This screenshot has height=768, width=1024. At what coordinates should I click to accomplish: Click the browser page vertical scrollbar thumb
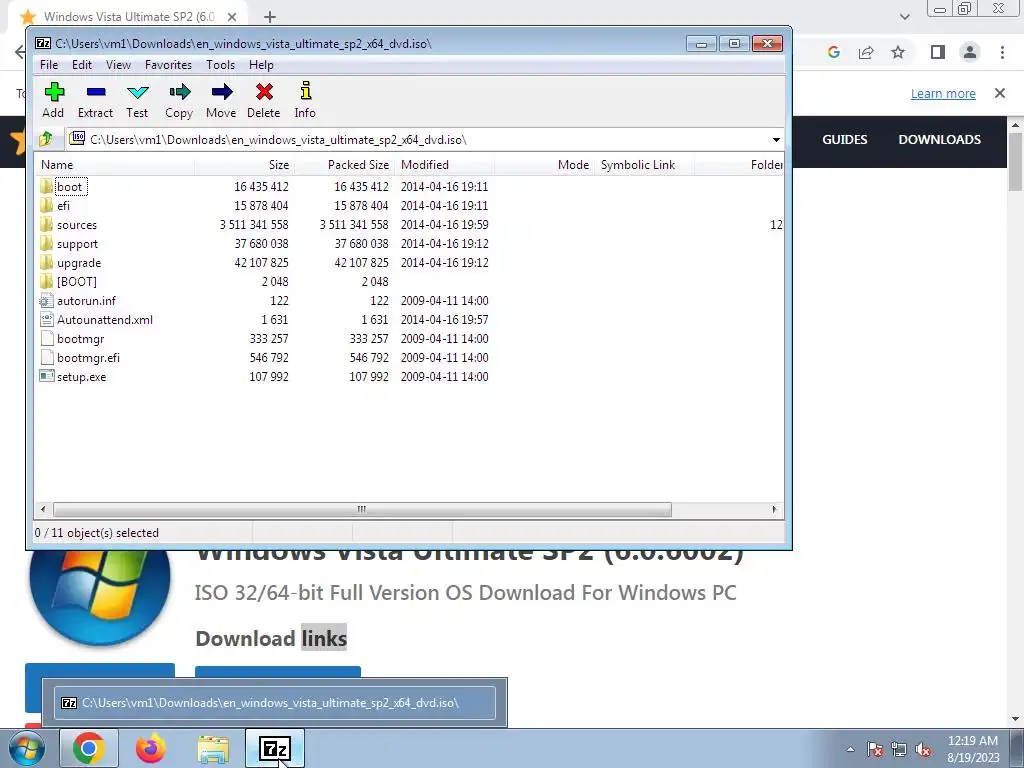click(1016, 161)
